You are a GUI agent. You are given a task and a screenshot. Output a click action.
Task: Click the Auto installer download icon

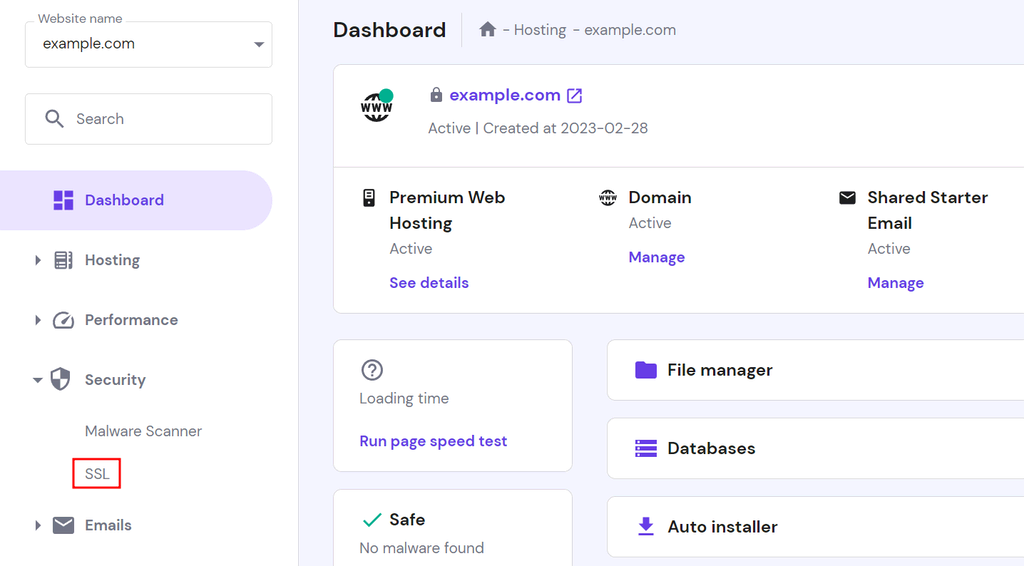pos(646,526)
